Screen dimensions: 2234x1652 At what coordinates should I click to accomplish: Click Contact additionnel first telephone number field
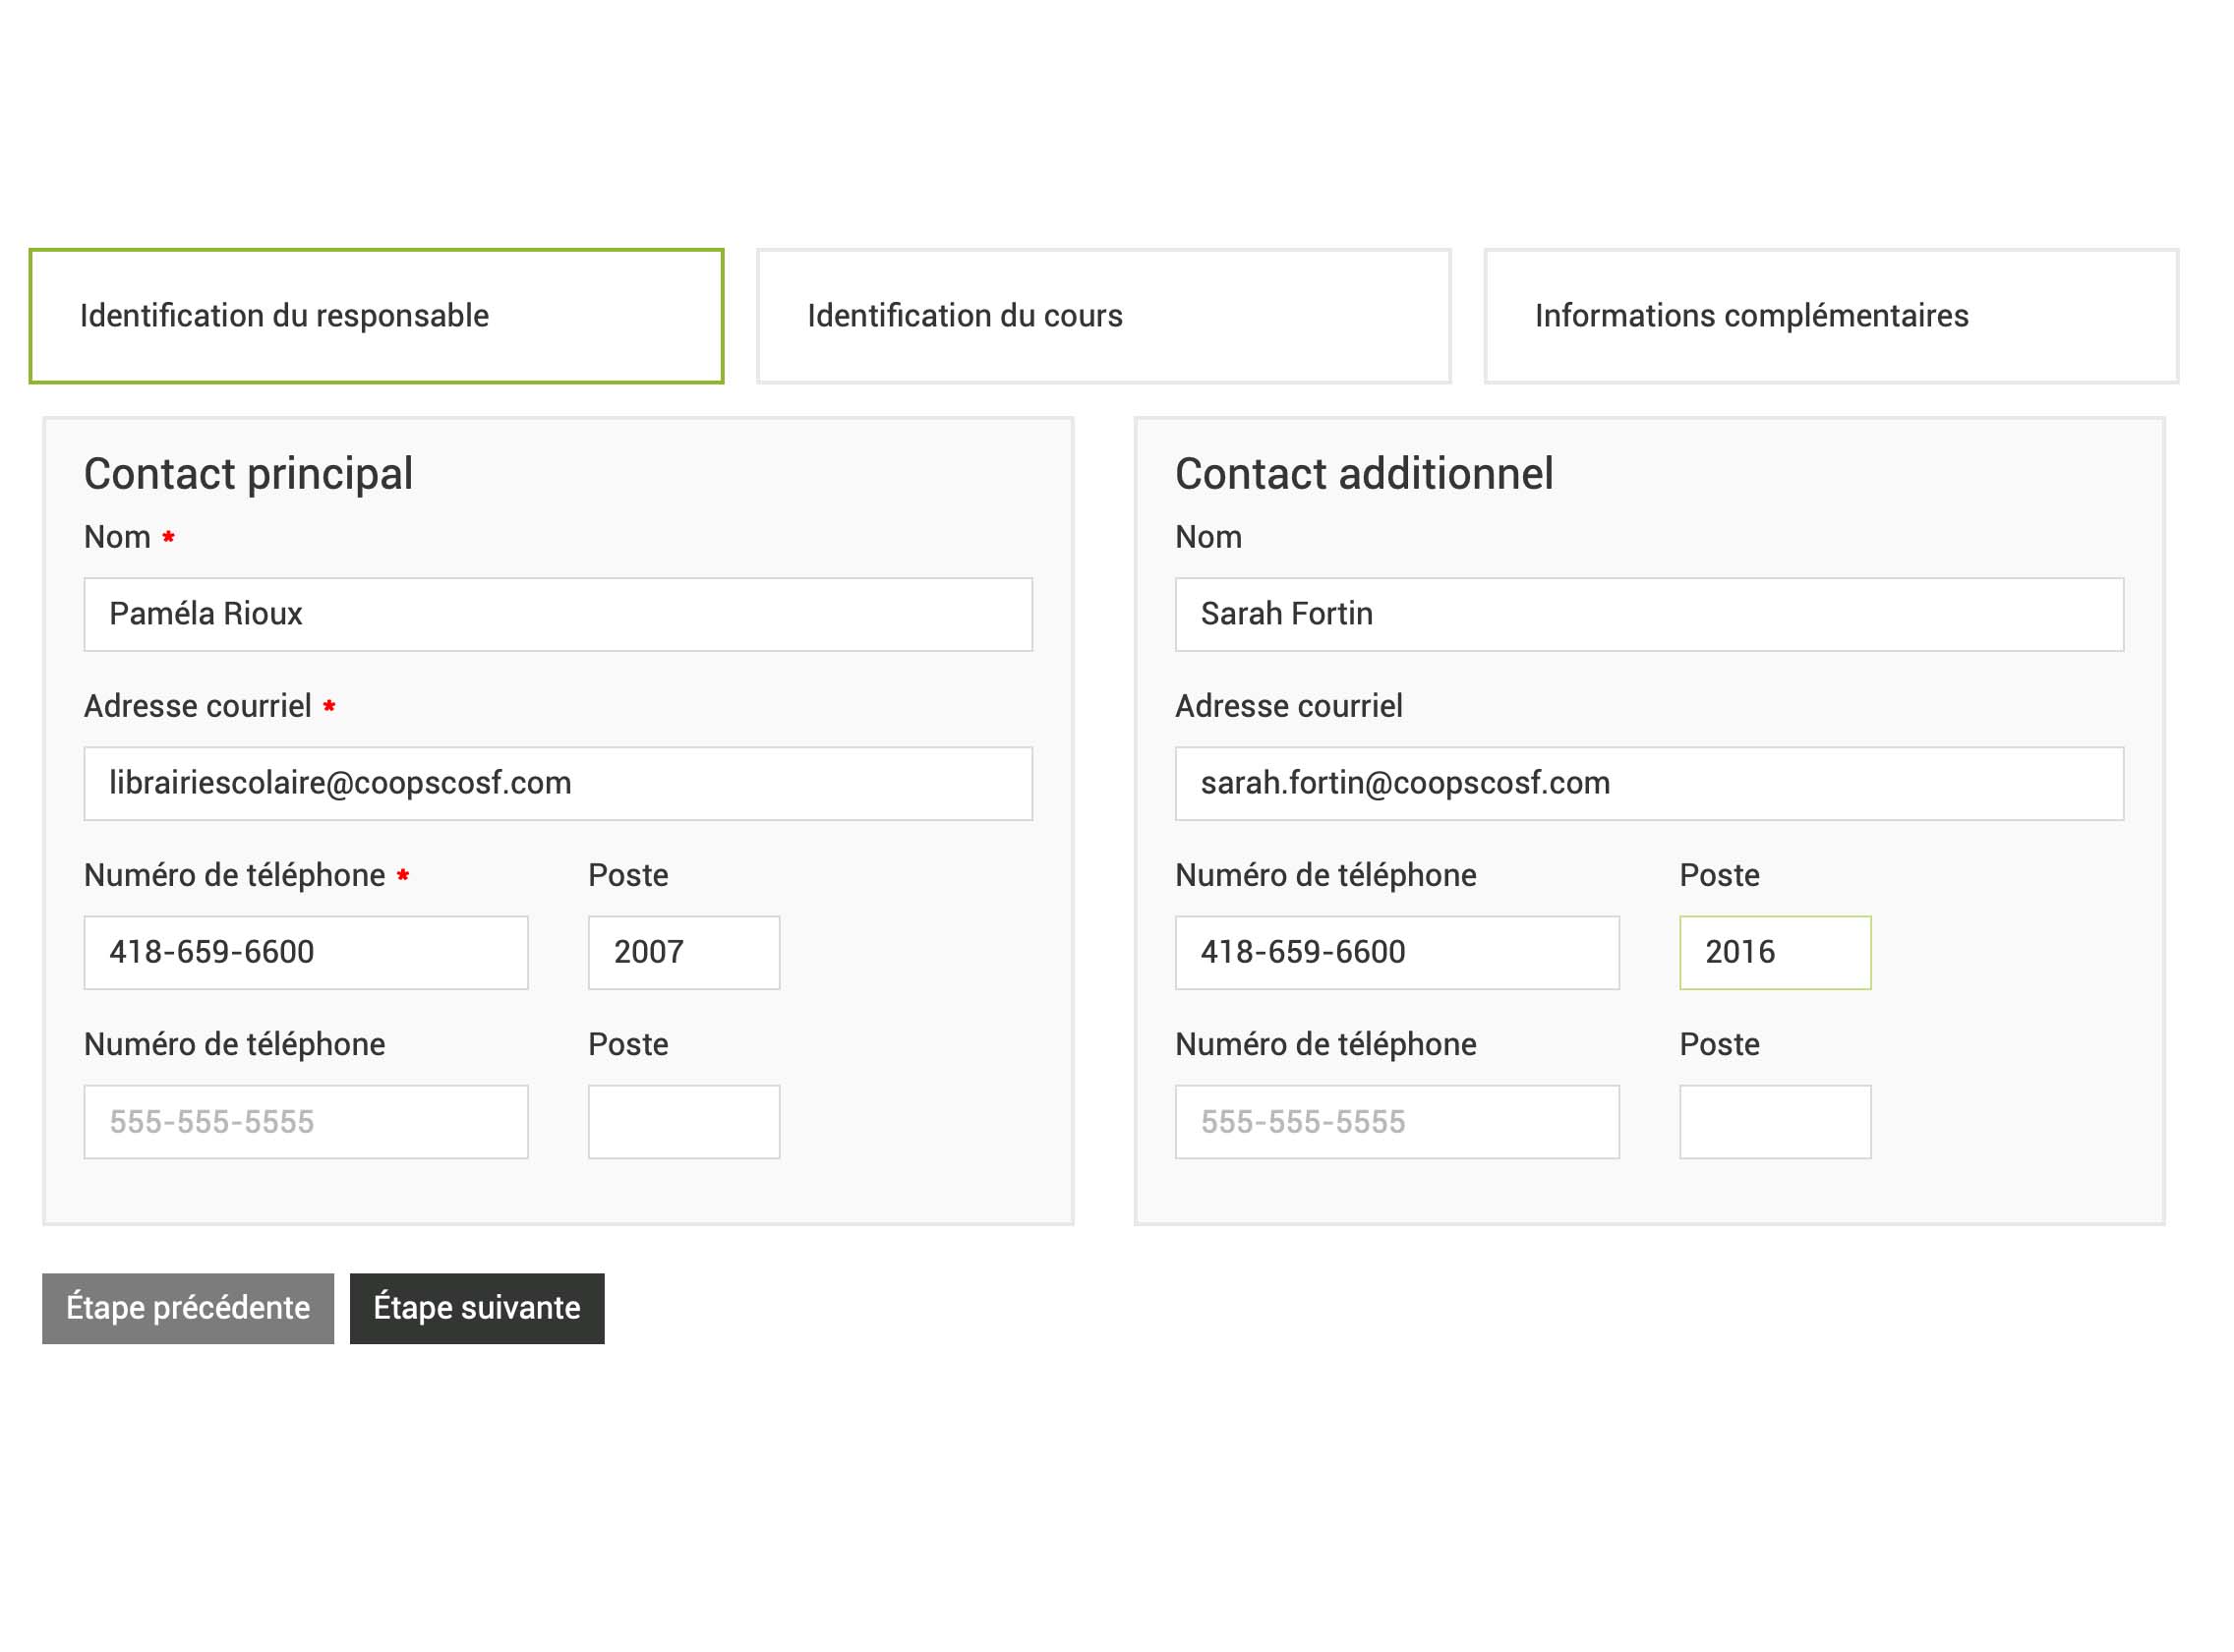point(1397,952)
